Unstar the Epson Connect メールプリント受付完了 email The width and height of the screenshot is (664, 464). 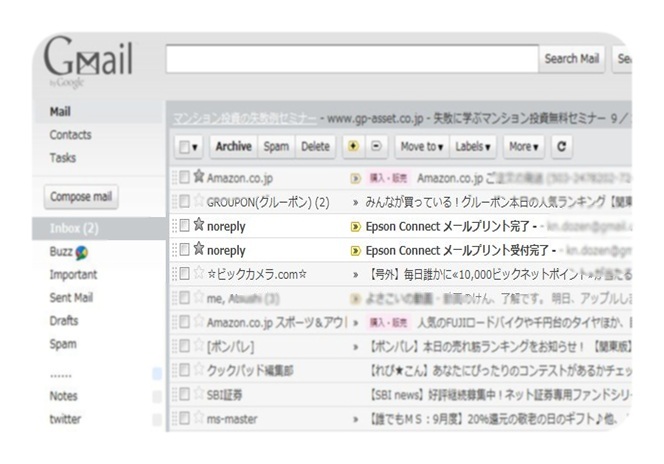199,249
